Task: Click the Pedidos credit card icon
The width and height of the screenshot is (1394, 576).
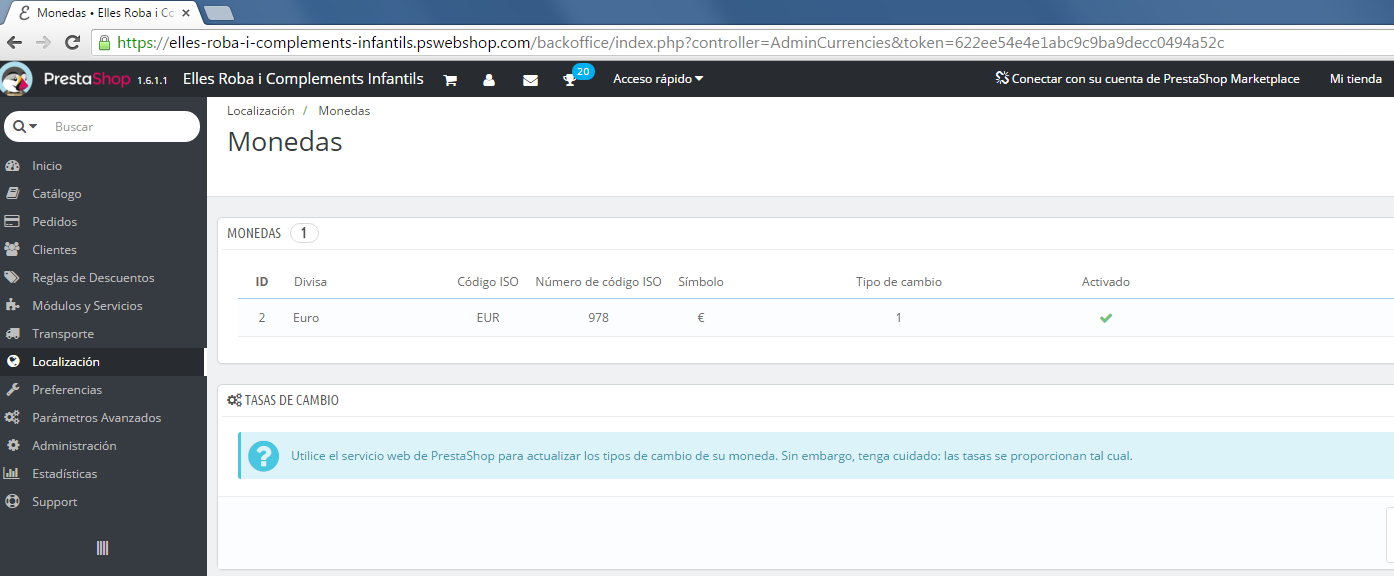Action: click(x=12, y=222)
